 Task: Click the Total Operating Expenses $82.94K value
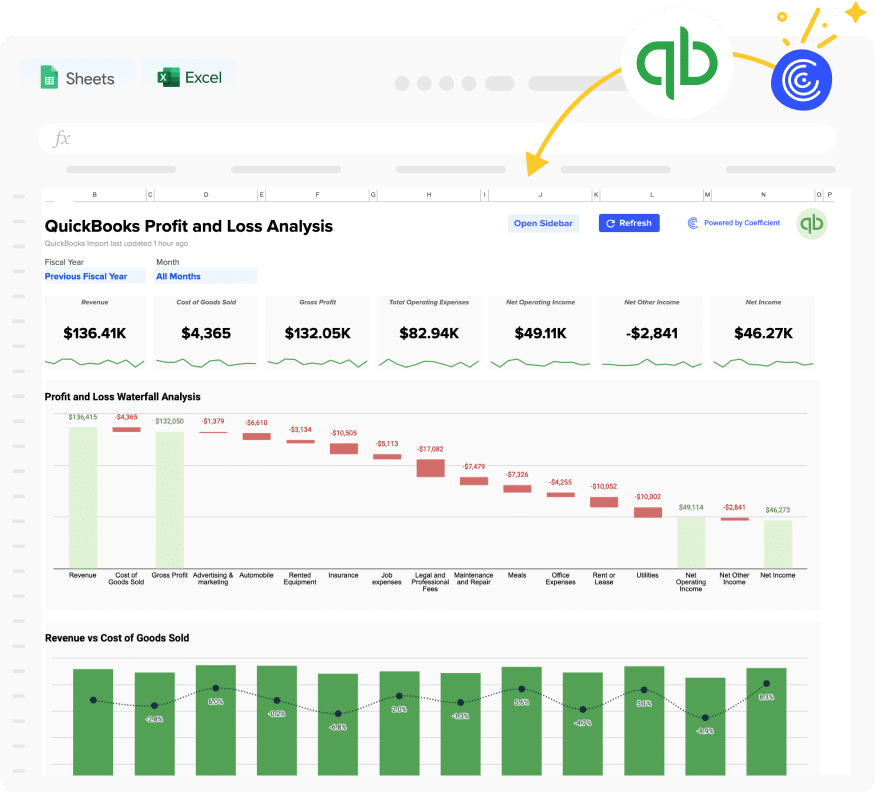429,333
